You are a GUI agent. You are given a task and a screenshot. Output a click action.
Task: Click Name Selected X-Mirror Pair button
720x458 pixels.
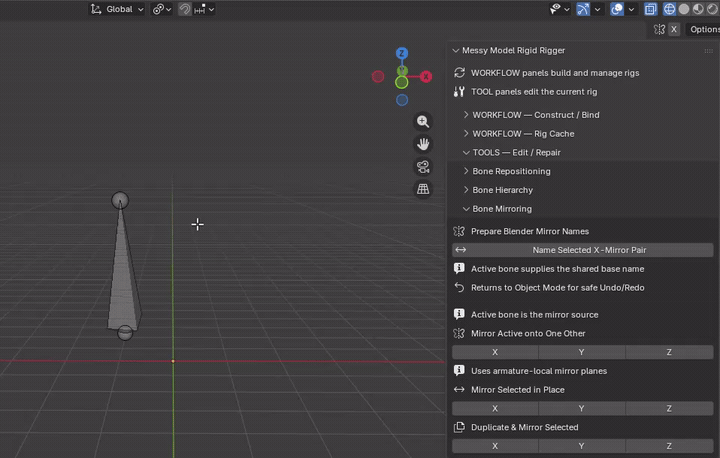pyautogui.click(x=583, y=250)
